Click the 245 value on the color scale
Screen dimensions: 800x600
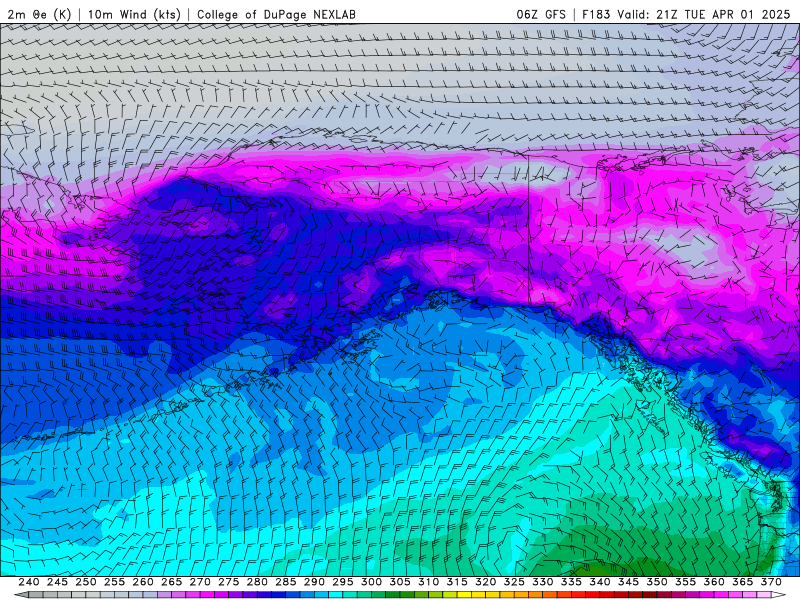(57, 582)
